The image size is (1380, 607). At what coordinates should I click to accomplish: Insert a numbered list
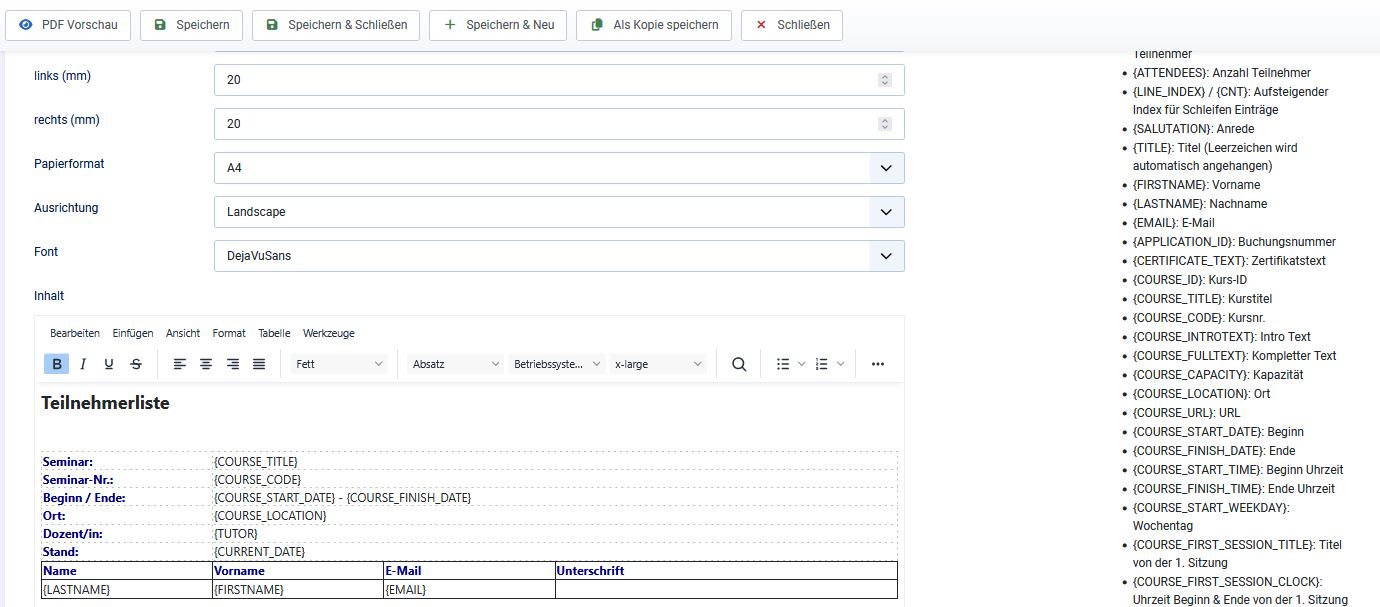coord(822,364)
